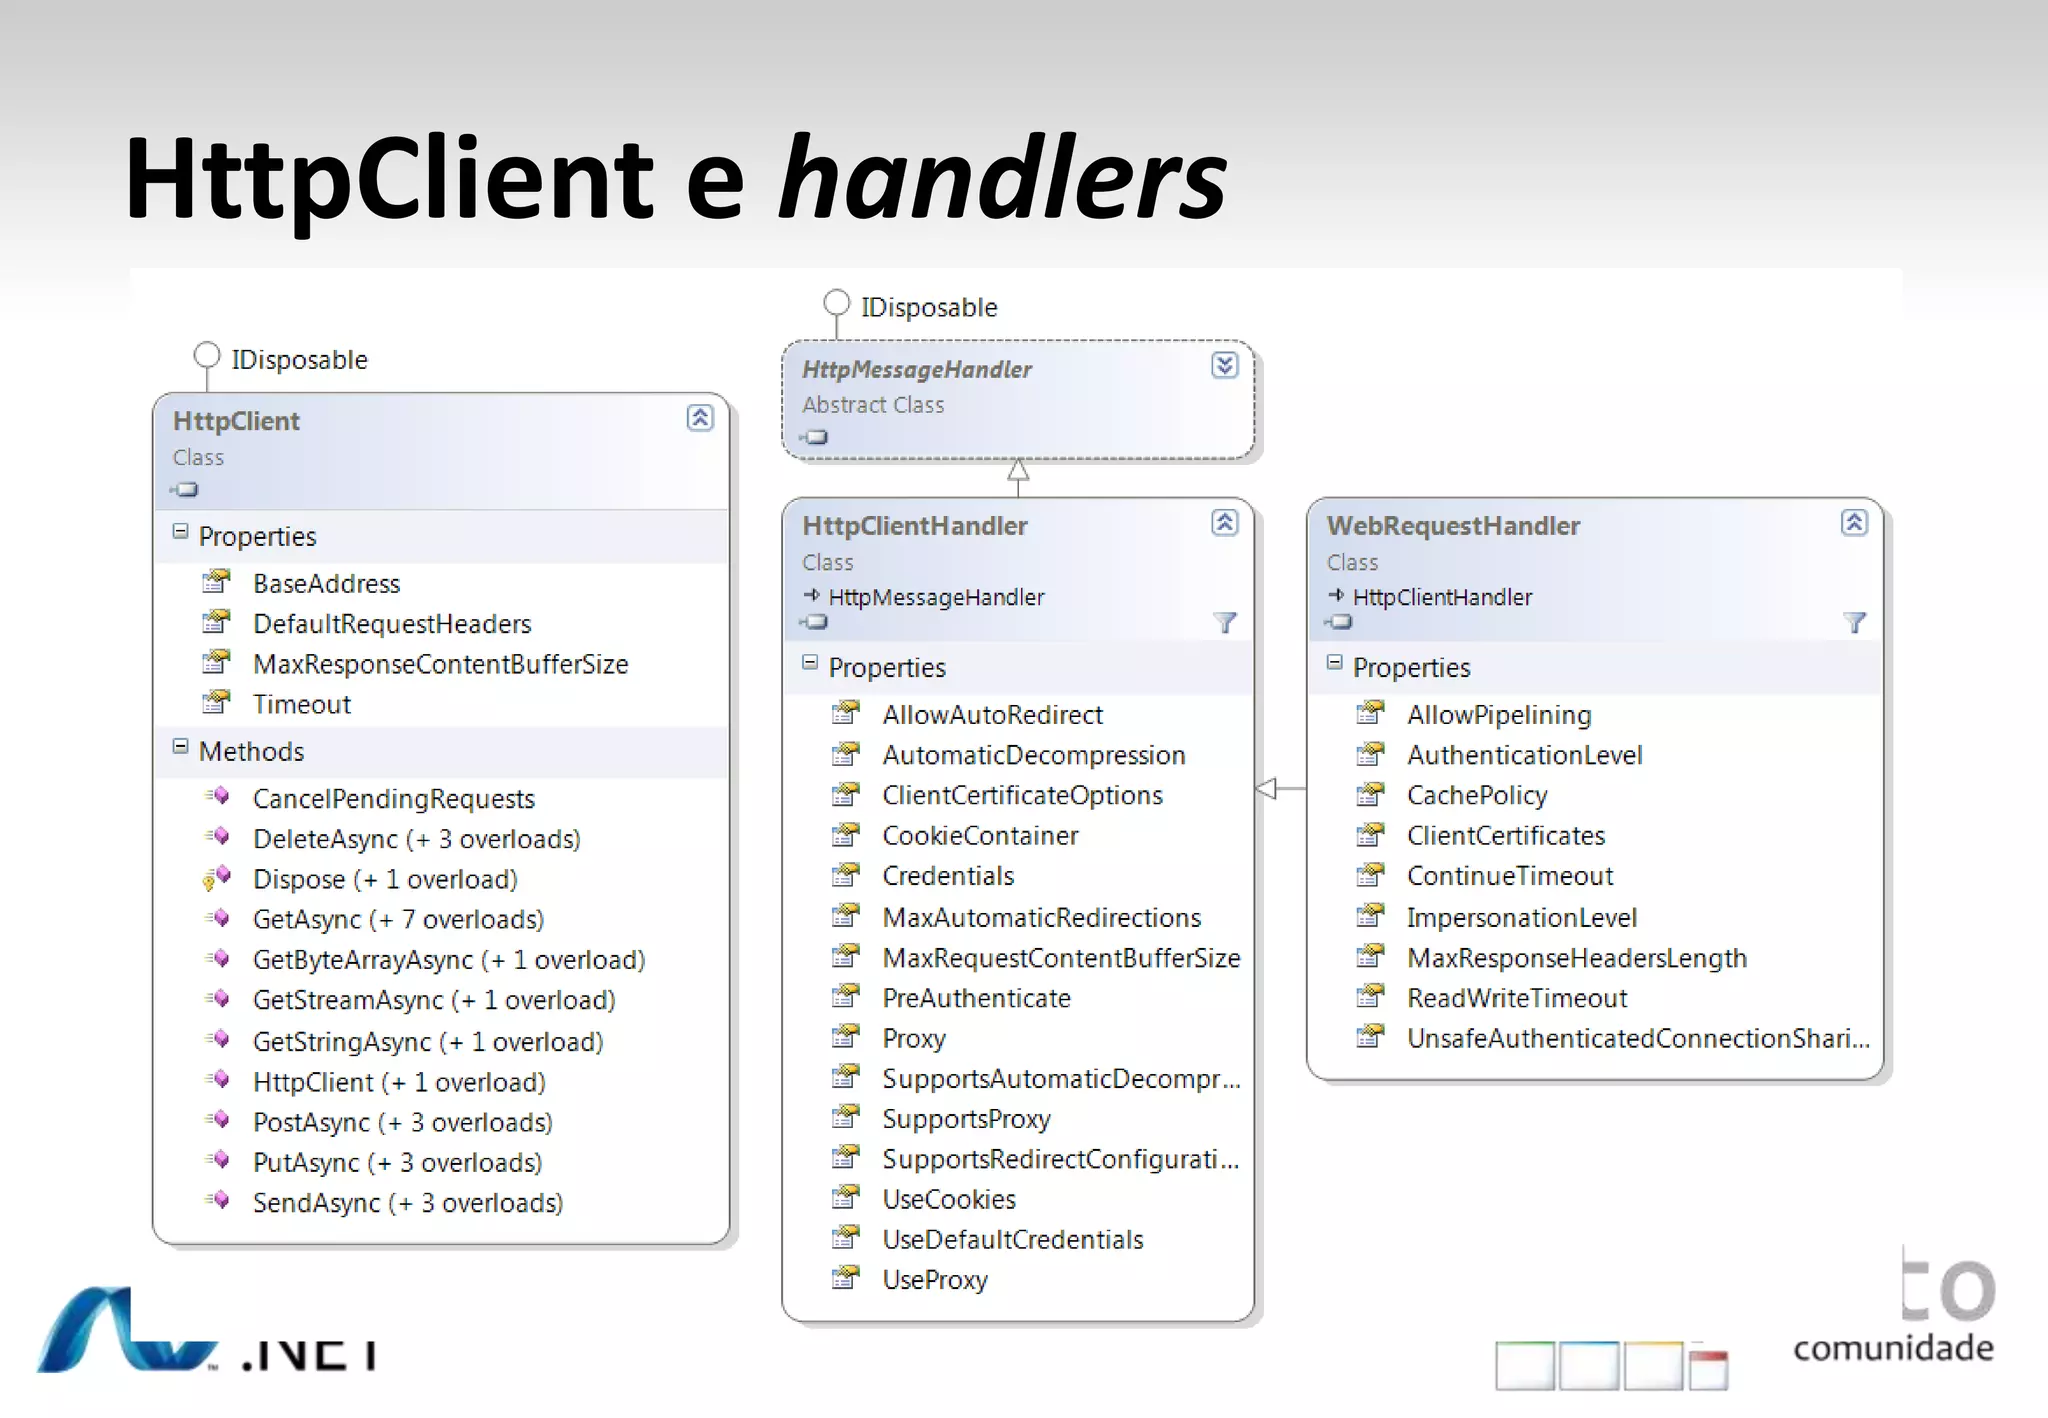Click the filter icon in HttpClientHandler header
The height and width of the screenshot is (1418, 2048).
click(1224, 623)
